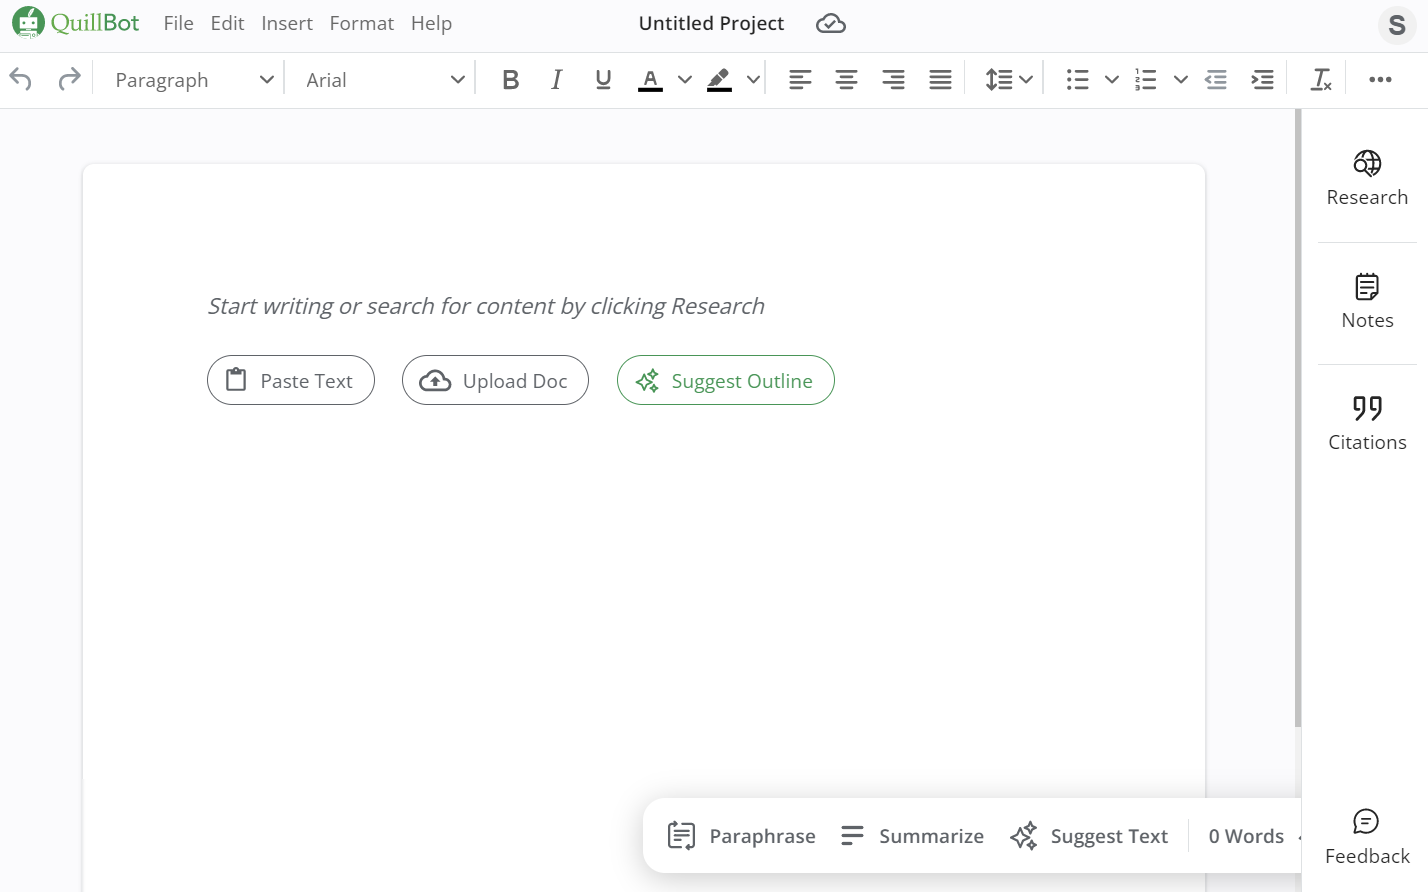Click the cloud saved status icon
Viewport: 1428px width, 892px height.
point(831,23)
